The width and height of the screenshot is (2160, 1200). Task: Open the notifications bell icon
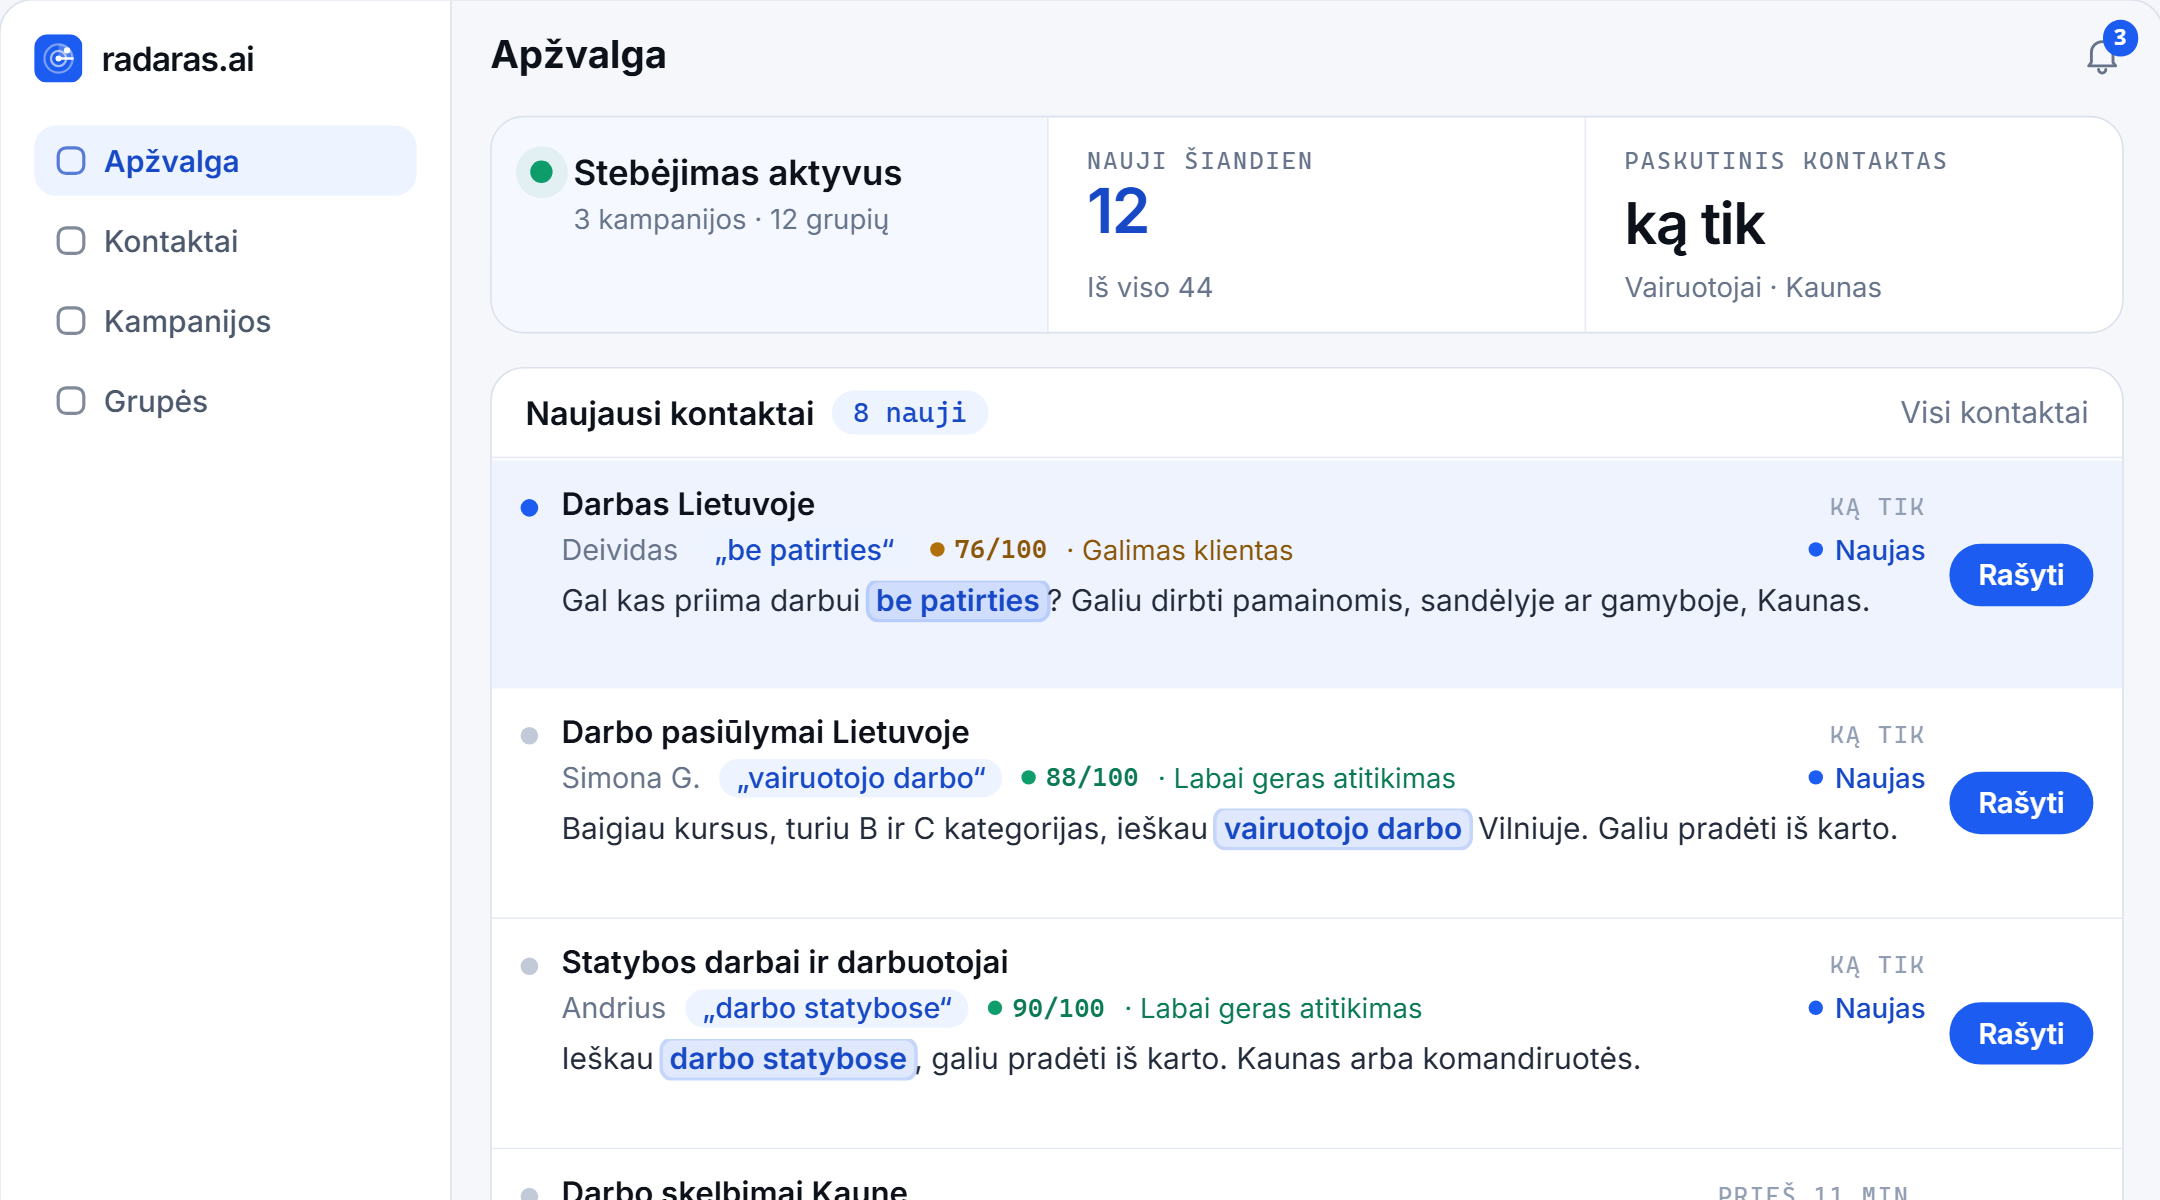(2102, 56)
